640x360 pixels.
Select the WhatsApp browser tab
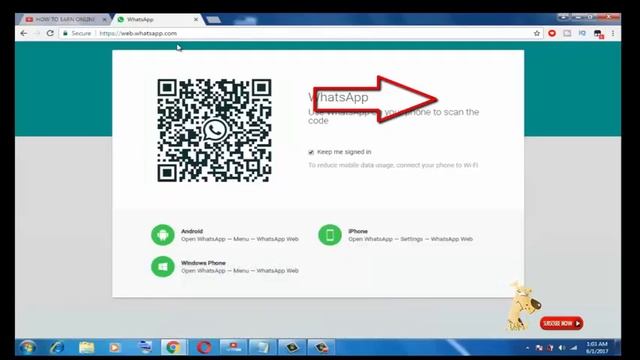click(x=157, y=19)
